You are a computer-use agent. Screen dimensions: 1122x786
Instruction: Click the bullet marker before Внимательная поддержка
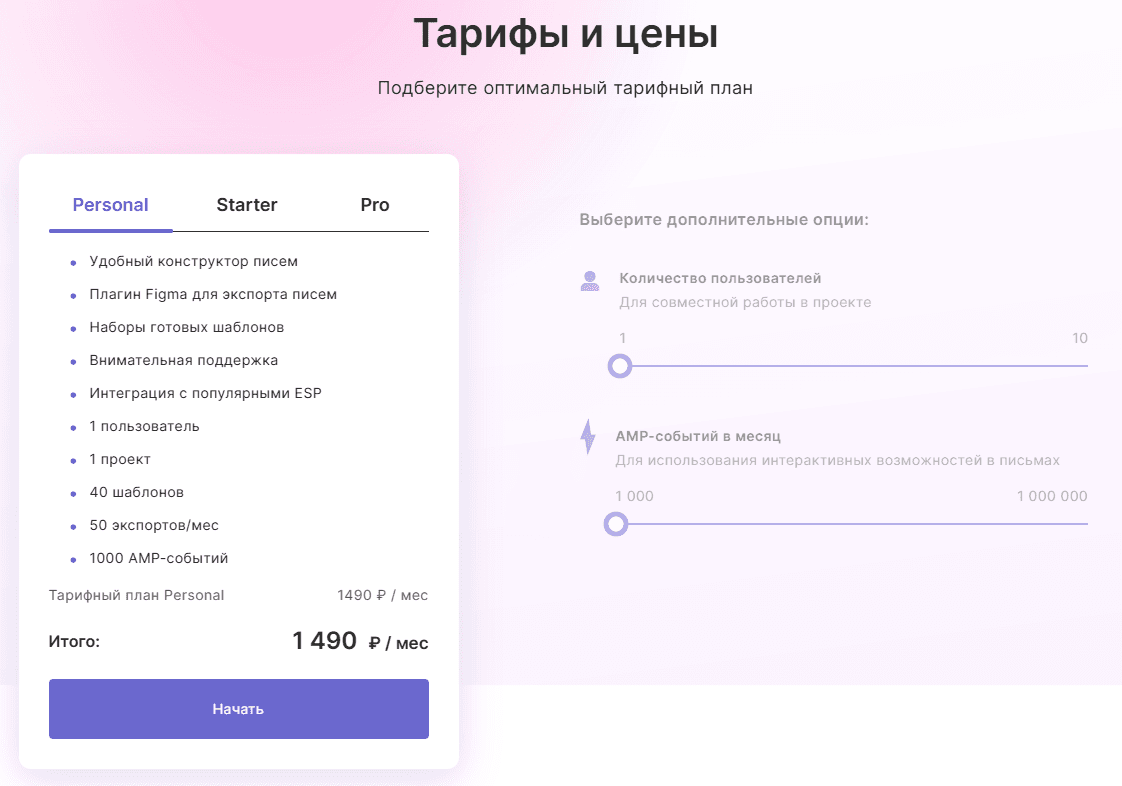[71, 360]
